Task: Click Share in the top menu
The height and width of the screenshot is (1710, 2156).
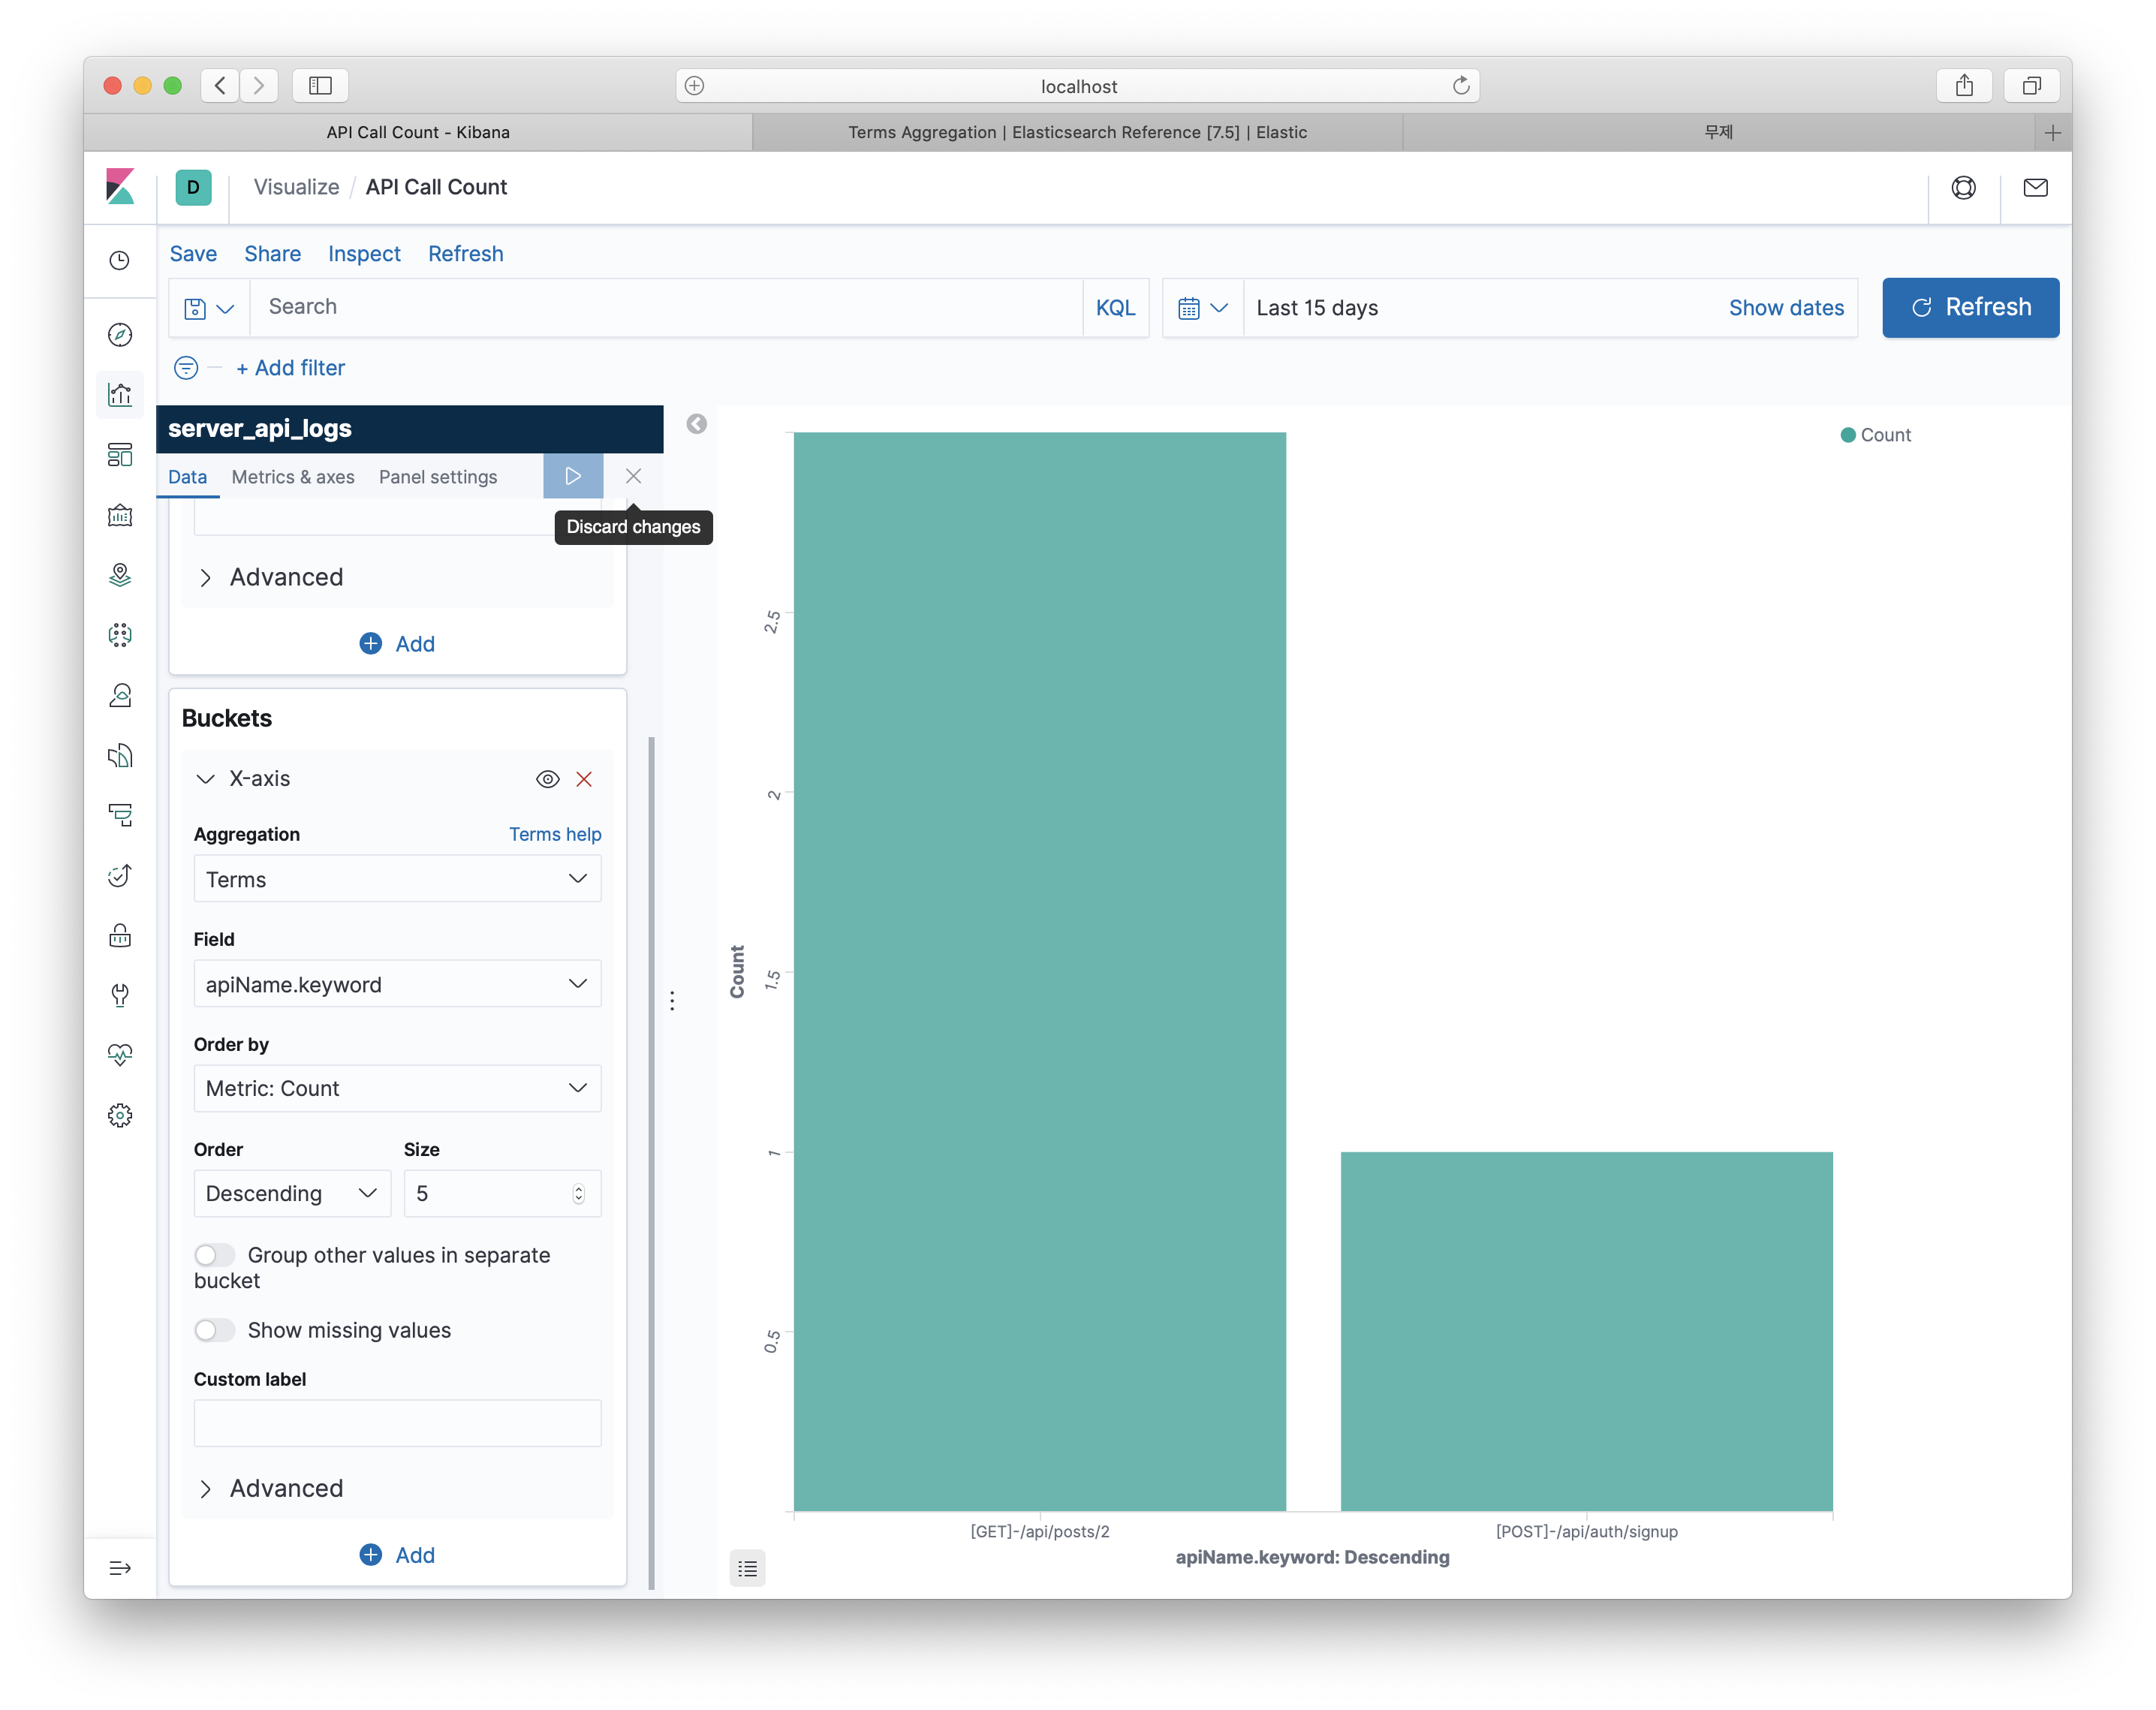Action: (x=272, y=254)
